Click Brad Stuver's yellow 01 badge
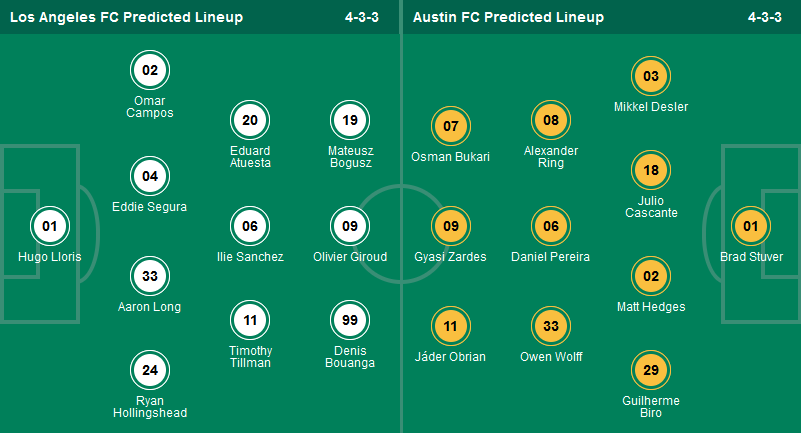 click(750, 226)
